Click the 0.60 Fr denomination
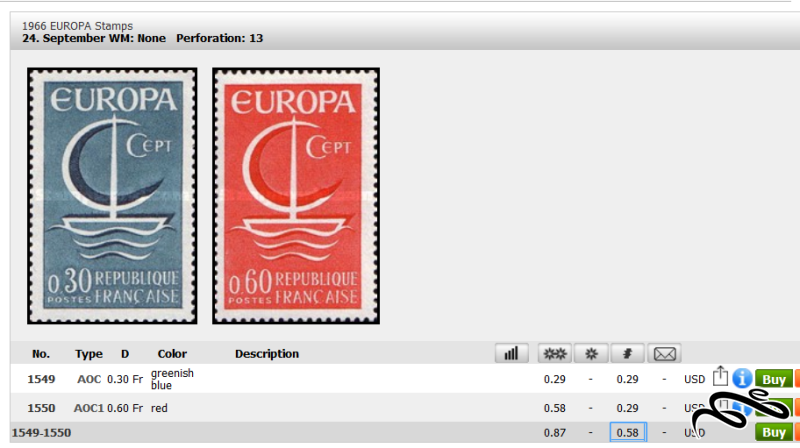The image size is (800, 448). click(x=125, y=408)
